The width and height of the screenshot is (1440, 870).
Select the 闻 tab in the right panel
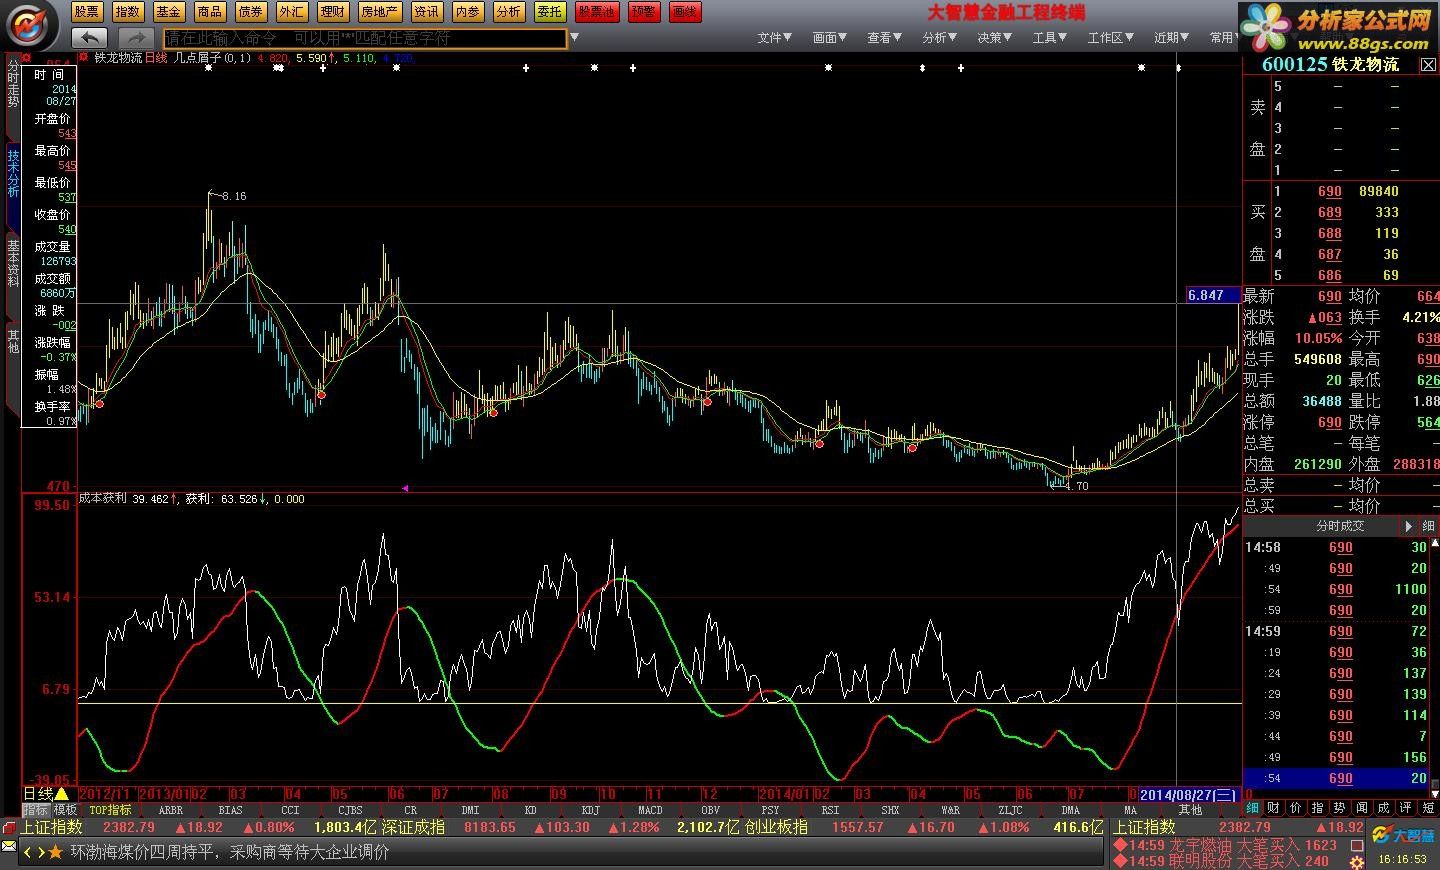(x=1361, y=808)
